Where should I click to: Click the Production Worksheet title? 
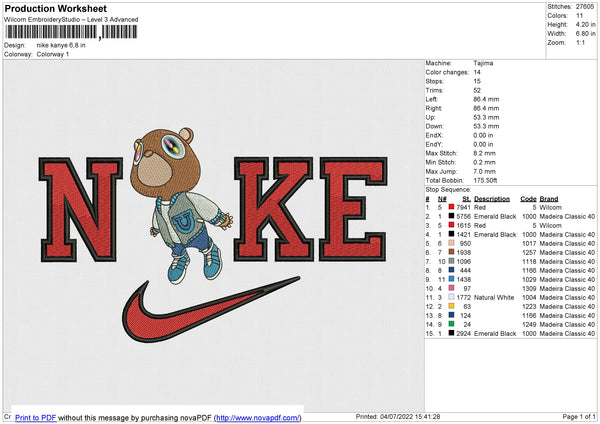tap(55, 9)
